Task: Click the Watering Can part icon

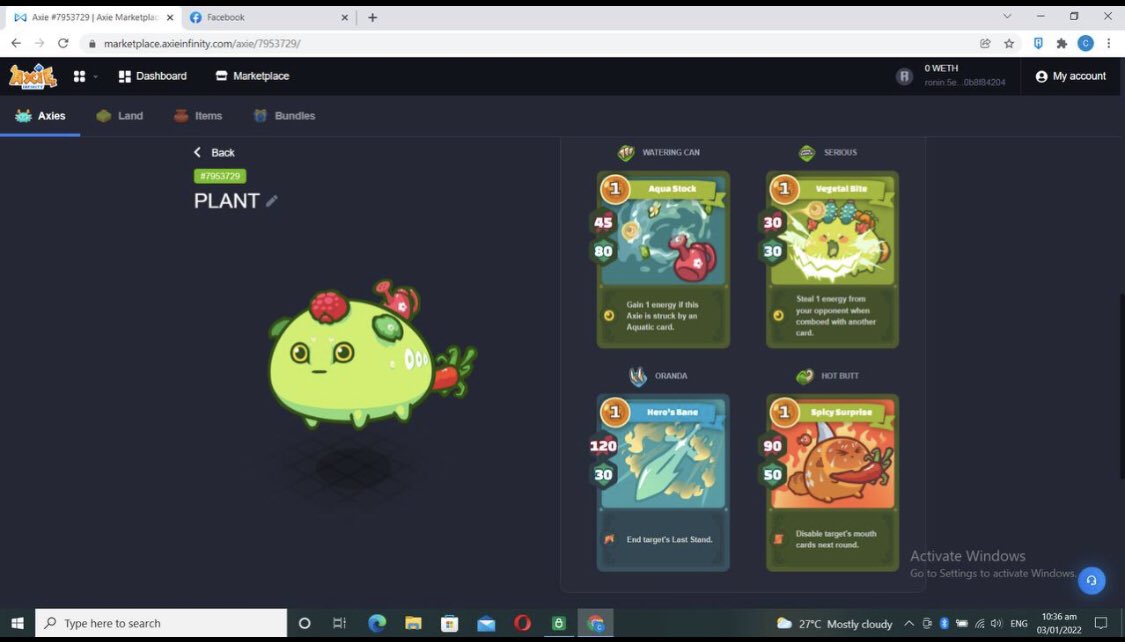Action: (x=626, y=152)
